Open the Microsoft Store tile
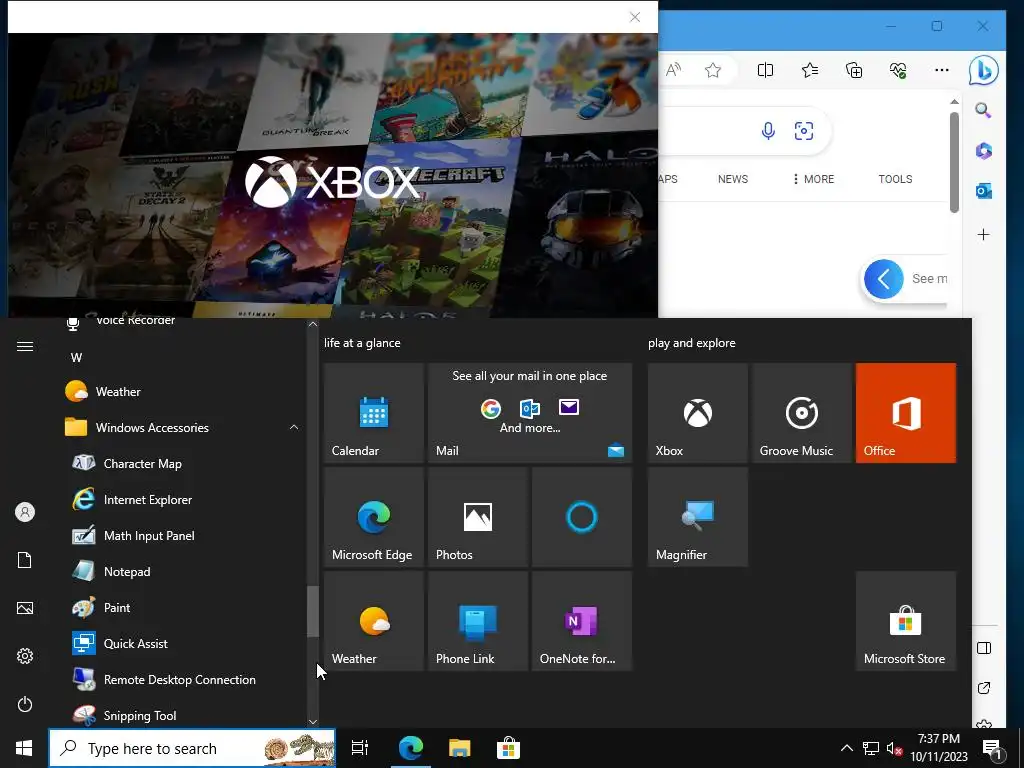This screenshot has width=1024, height=768. pos(906,621)
